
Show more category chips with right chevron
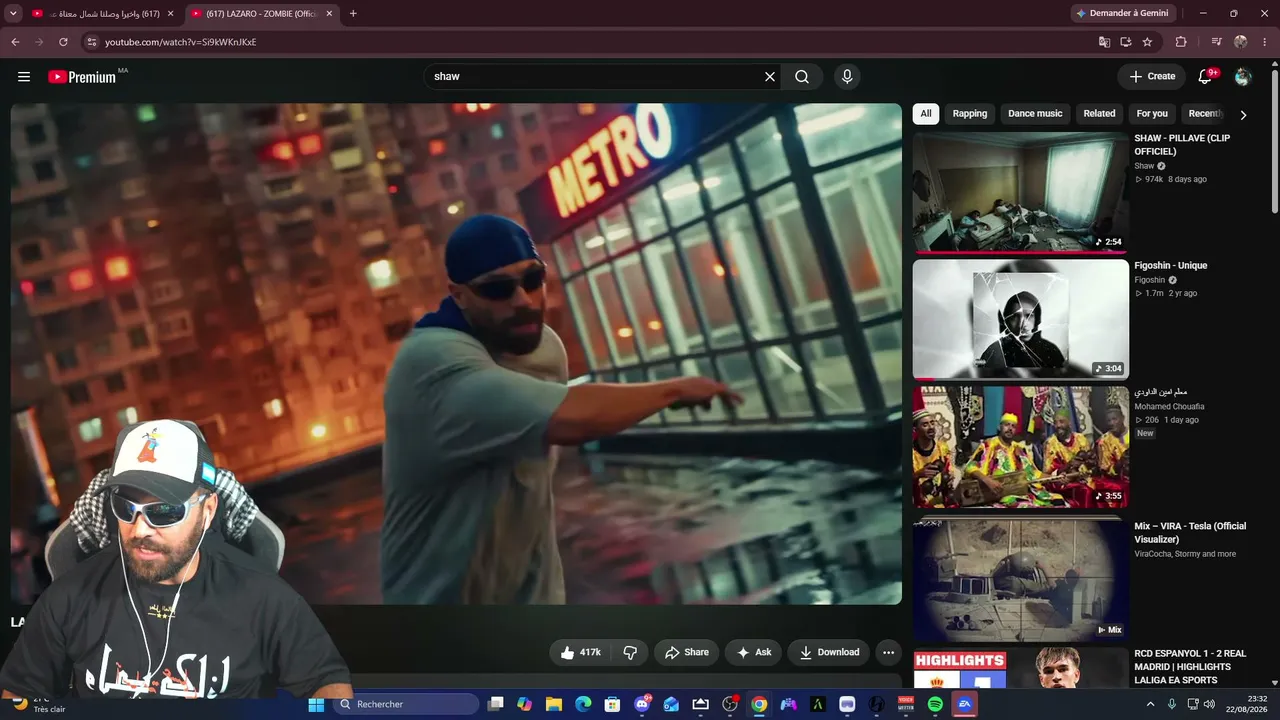tap(1243, 114)
